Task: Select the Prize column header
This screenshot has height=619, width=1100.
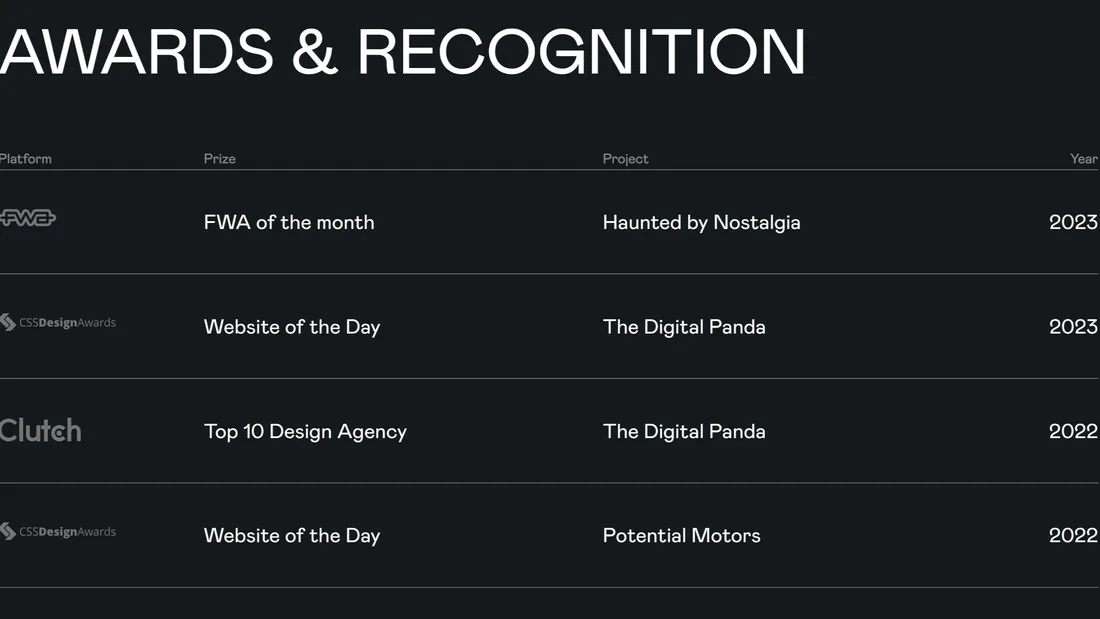Action: coord(220,159)
